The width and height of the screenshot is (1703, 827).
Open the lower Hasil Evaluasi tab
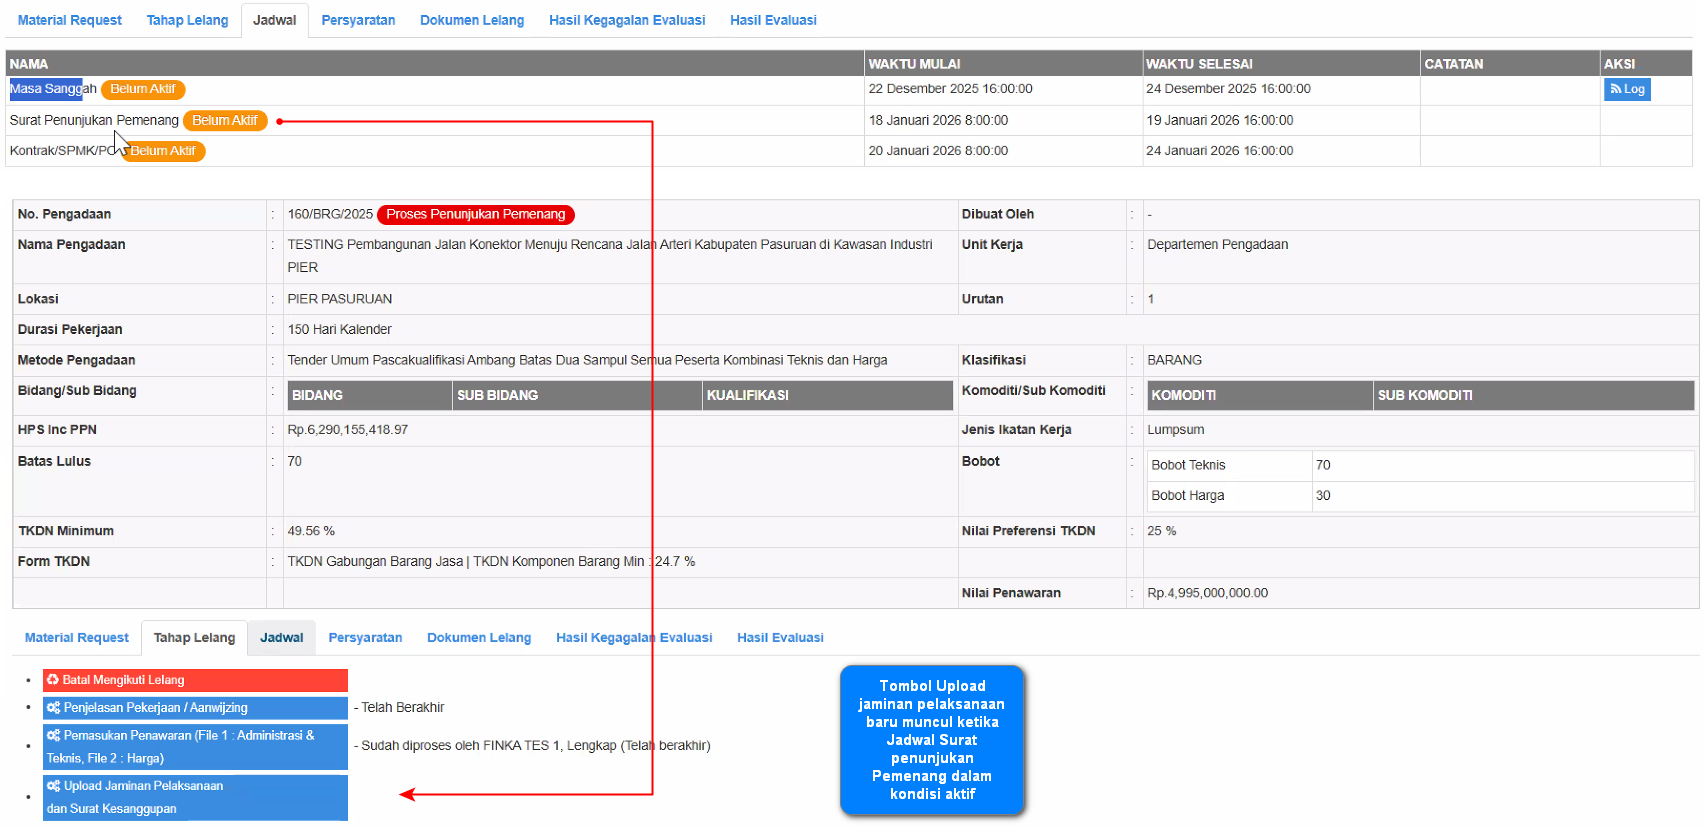(x=780, y=638)
